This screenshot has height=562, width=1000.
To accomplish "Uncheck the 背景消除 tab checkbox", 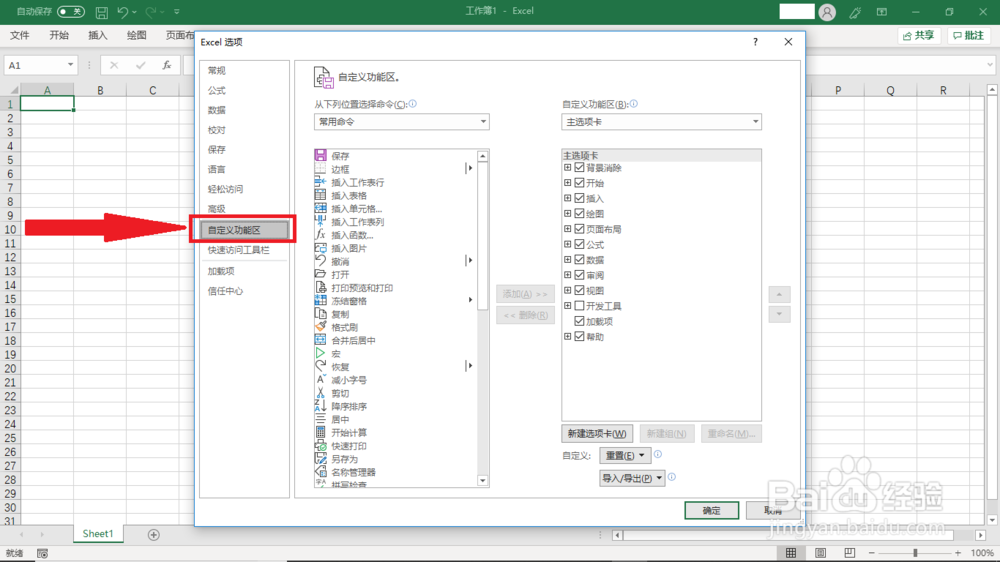I will pyautogui.click(x=579, y=167).
